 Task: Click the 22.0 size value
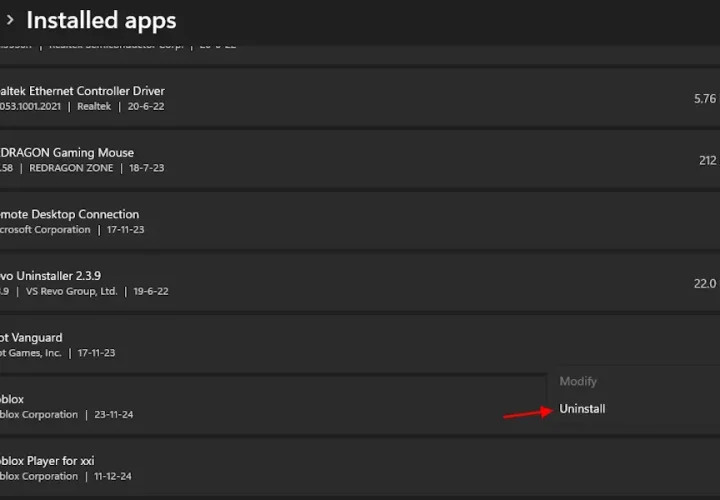pyautogui.click(x=705, y=283)
